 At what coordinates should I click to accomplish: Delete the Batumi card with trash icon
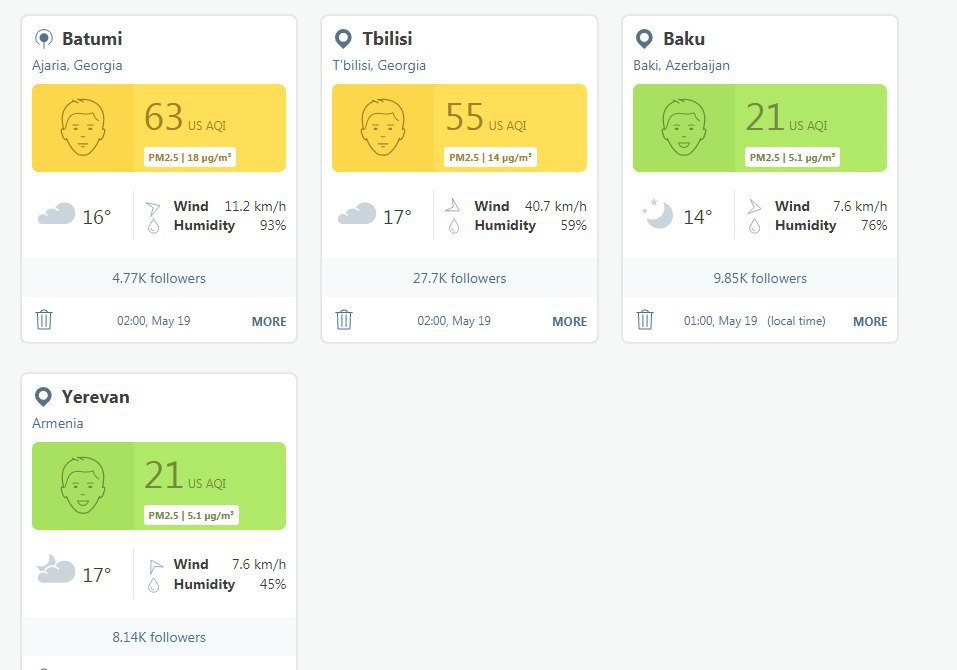click(x=44, y=320)
